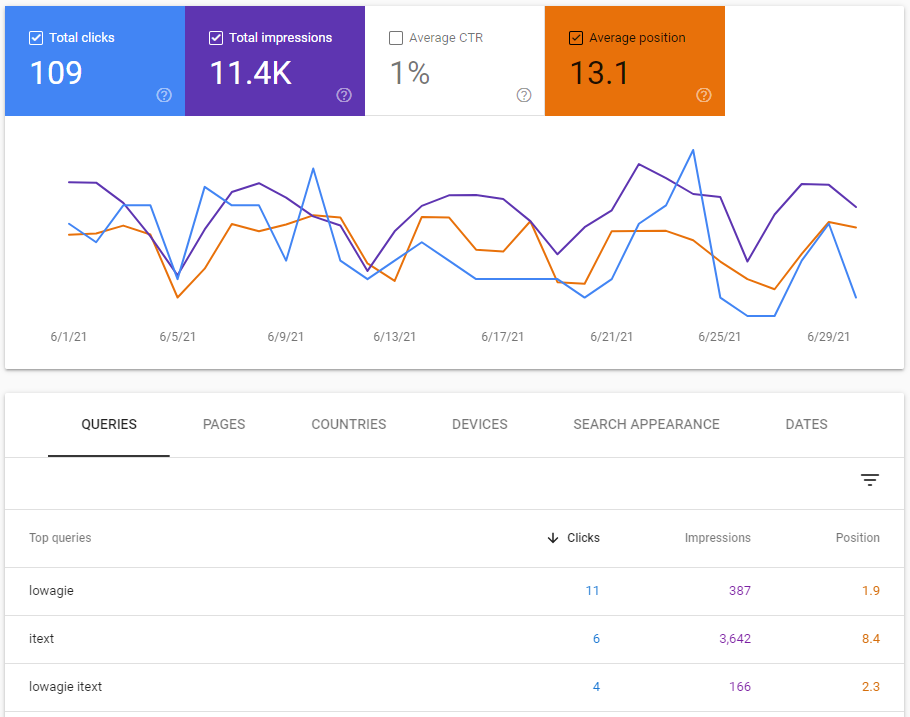Enable the Average CTR checkbox

click(x=396, y=38)
